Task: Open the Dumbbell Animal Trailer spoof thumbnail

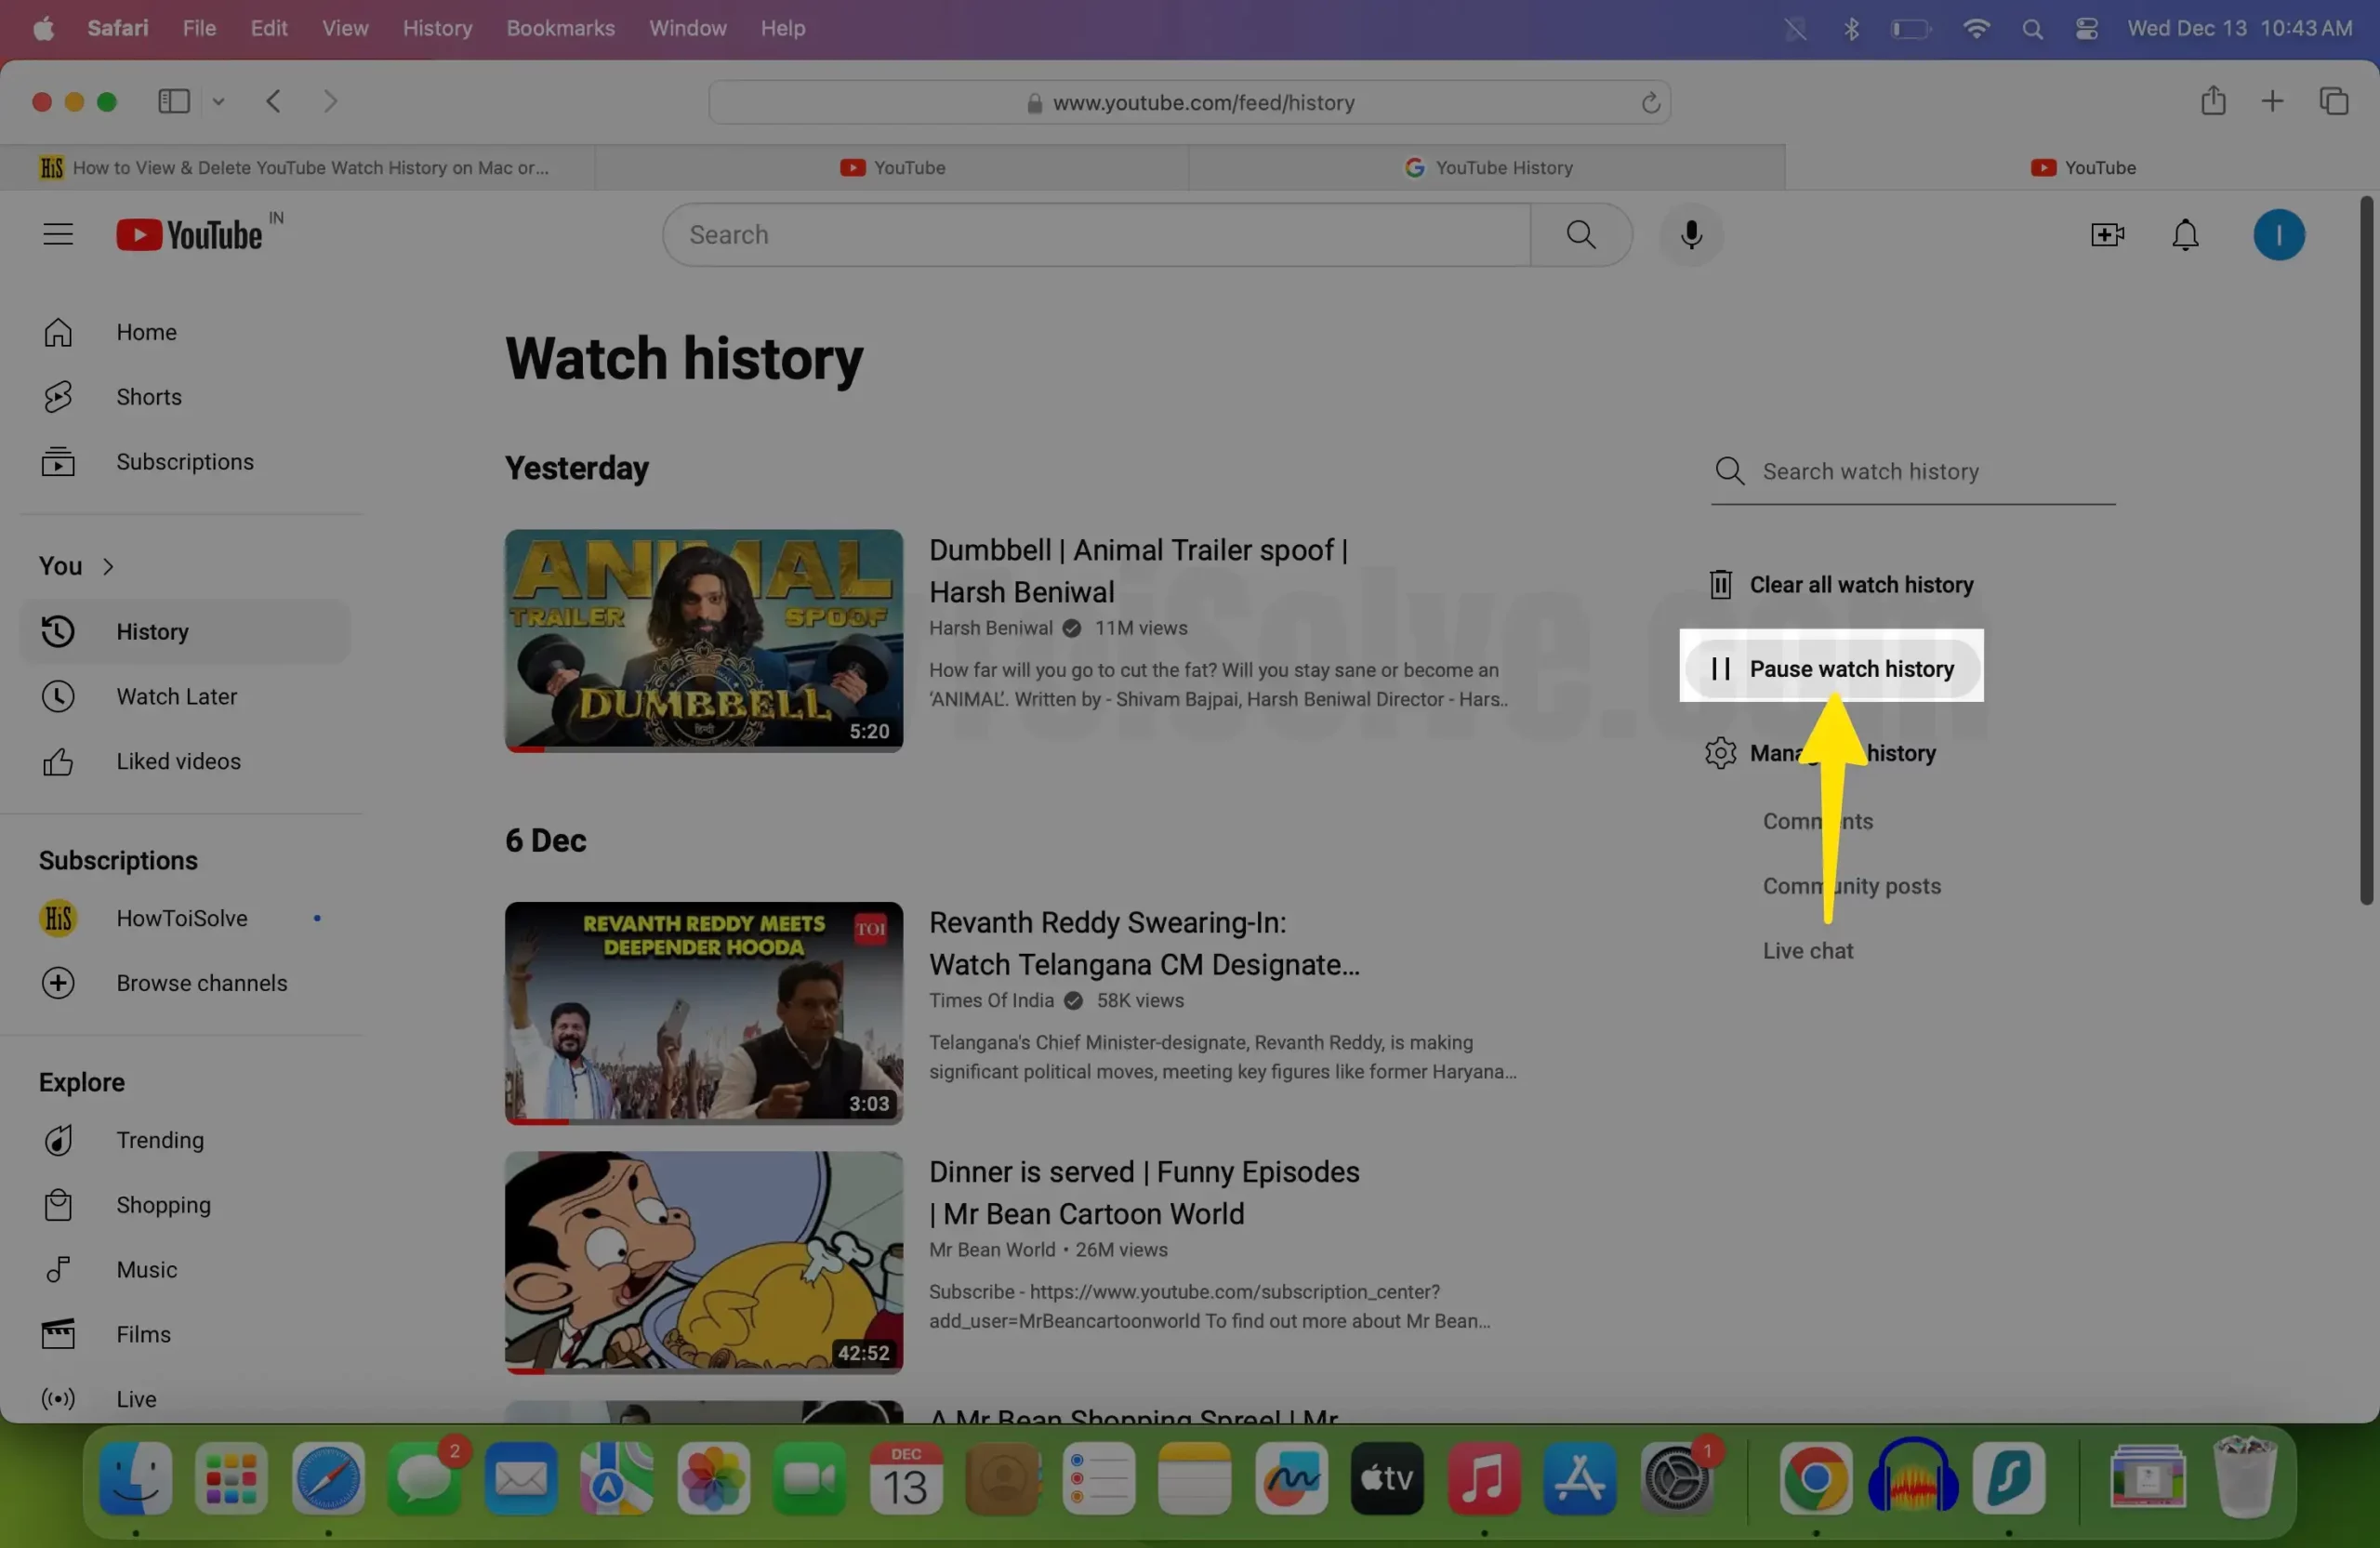Action: point(703,641)
